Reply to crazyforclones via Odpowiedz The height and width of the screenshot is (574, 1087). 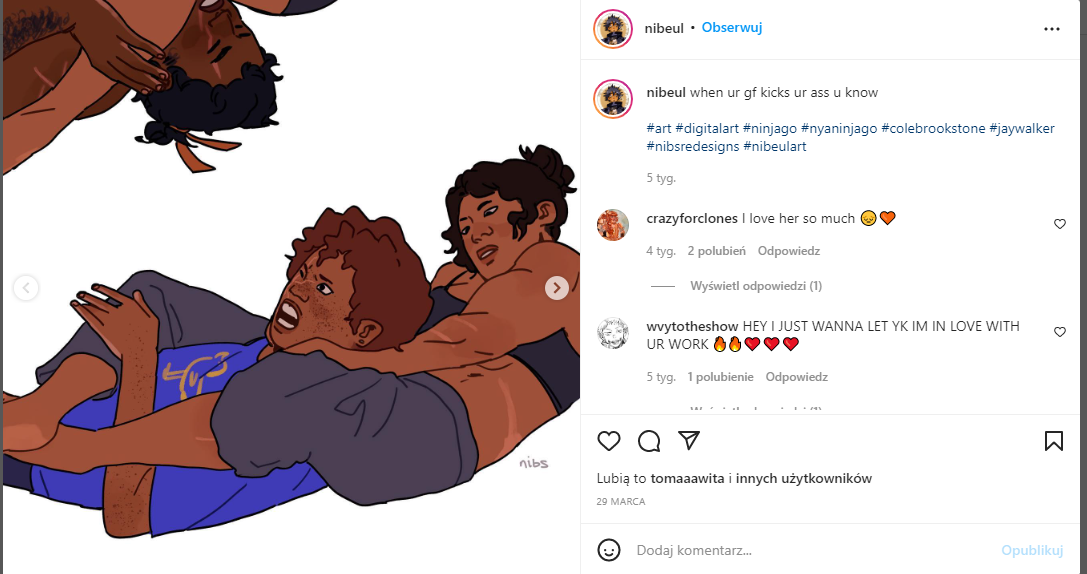pyautogui.click(x=789, y=251)
